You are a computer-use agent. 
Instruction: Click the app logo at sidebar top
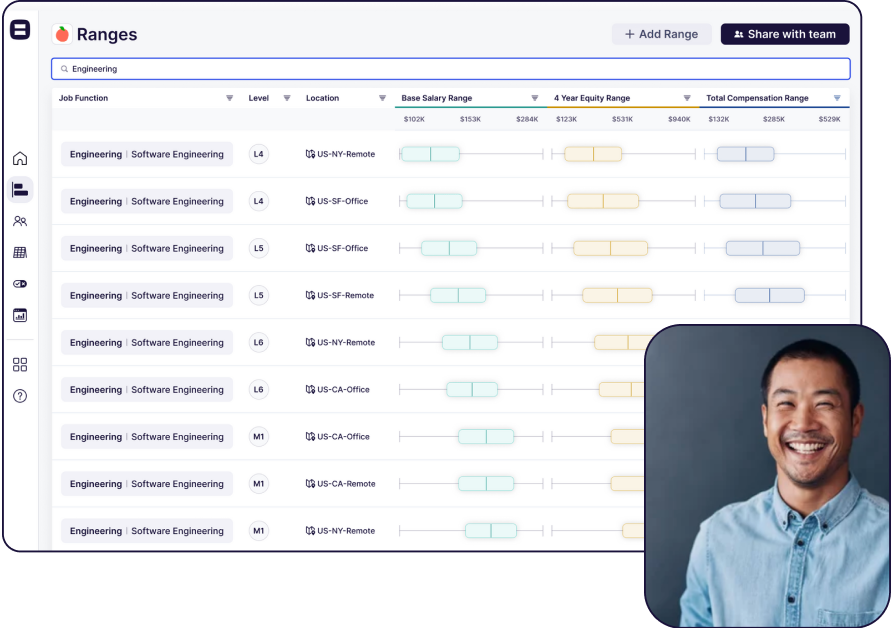coord(20,30)
